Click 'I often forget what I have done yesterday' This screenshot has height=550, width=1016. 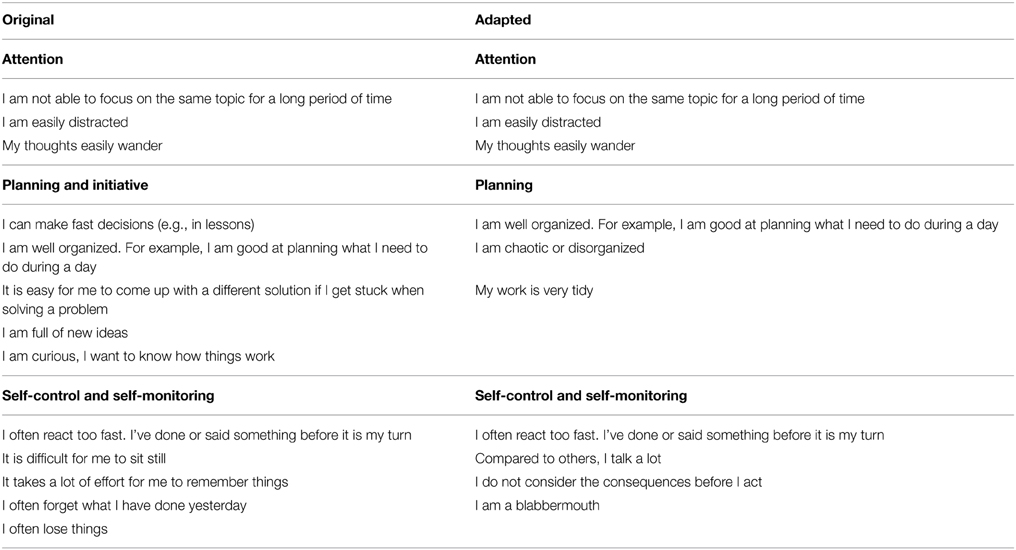125,505
